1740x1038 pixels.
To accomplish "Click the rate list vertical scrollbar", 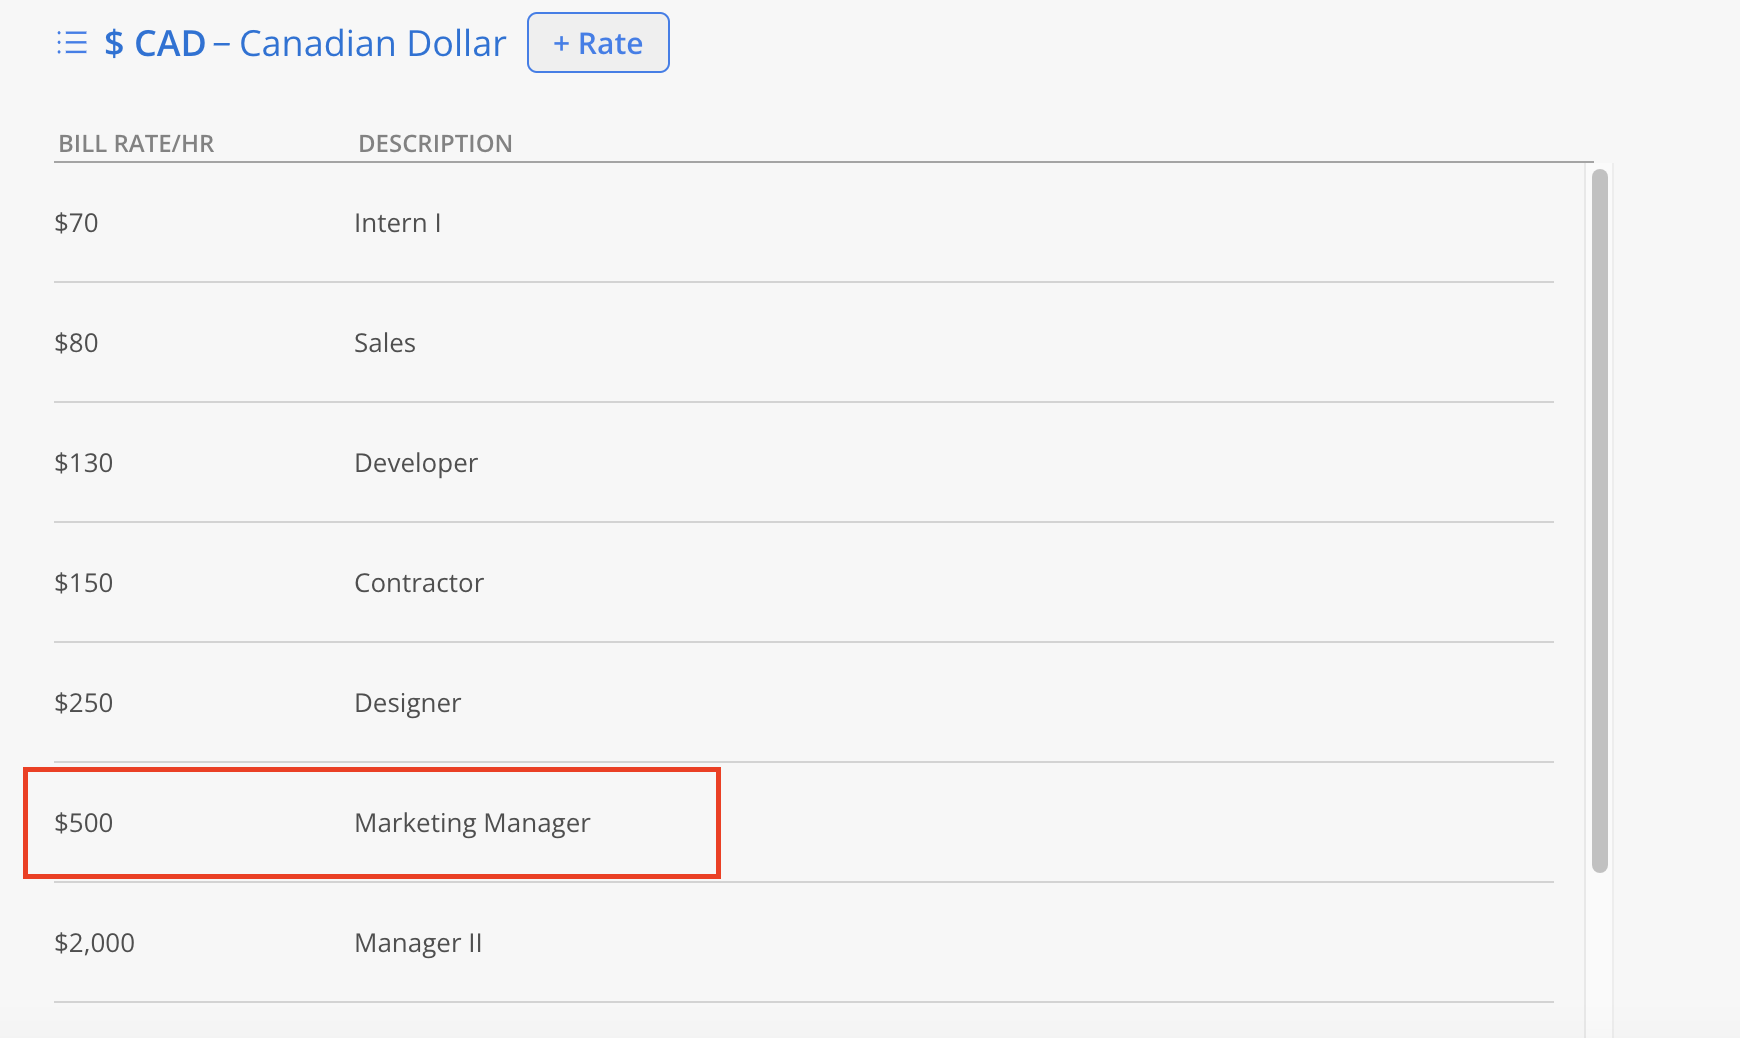I will coord(1600,520).
